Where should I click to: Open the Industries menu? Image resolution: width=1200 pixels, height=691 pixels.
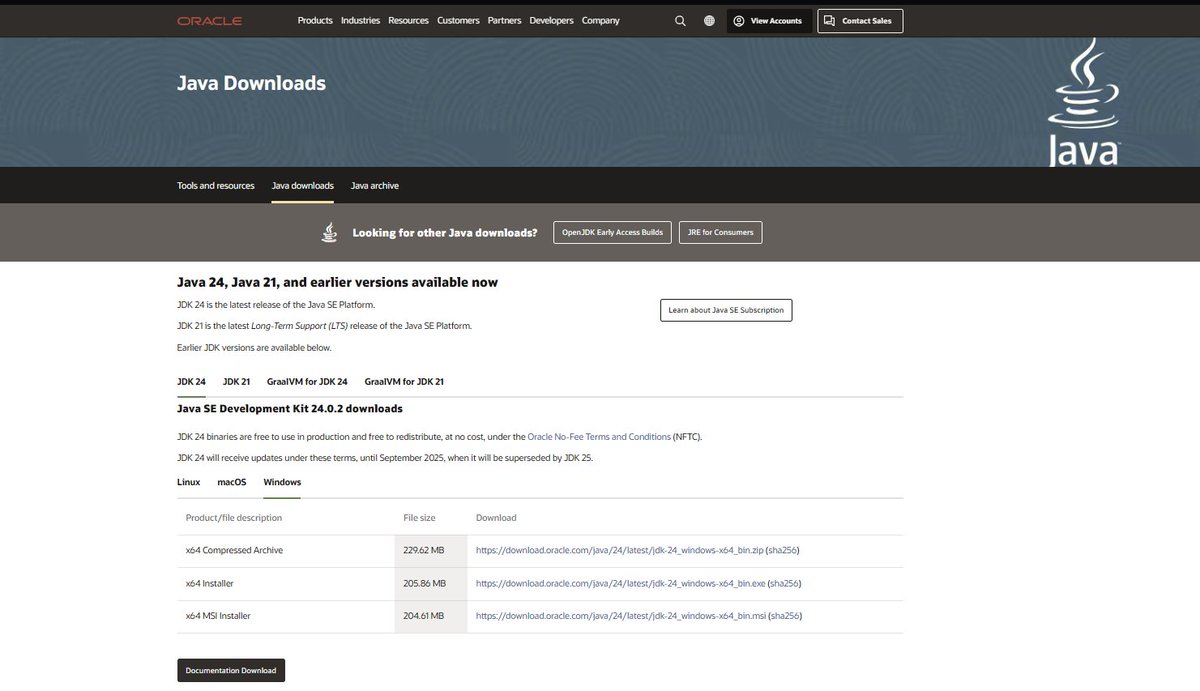tap(360, 21)
